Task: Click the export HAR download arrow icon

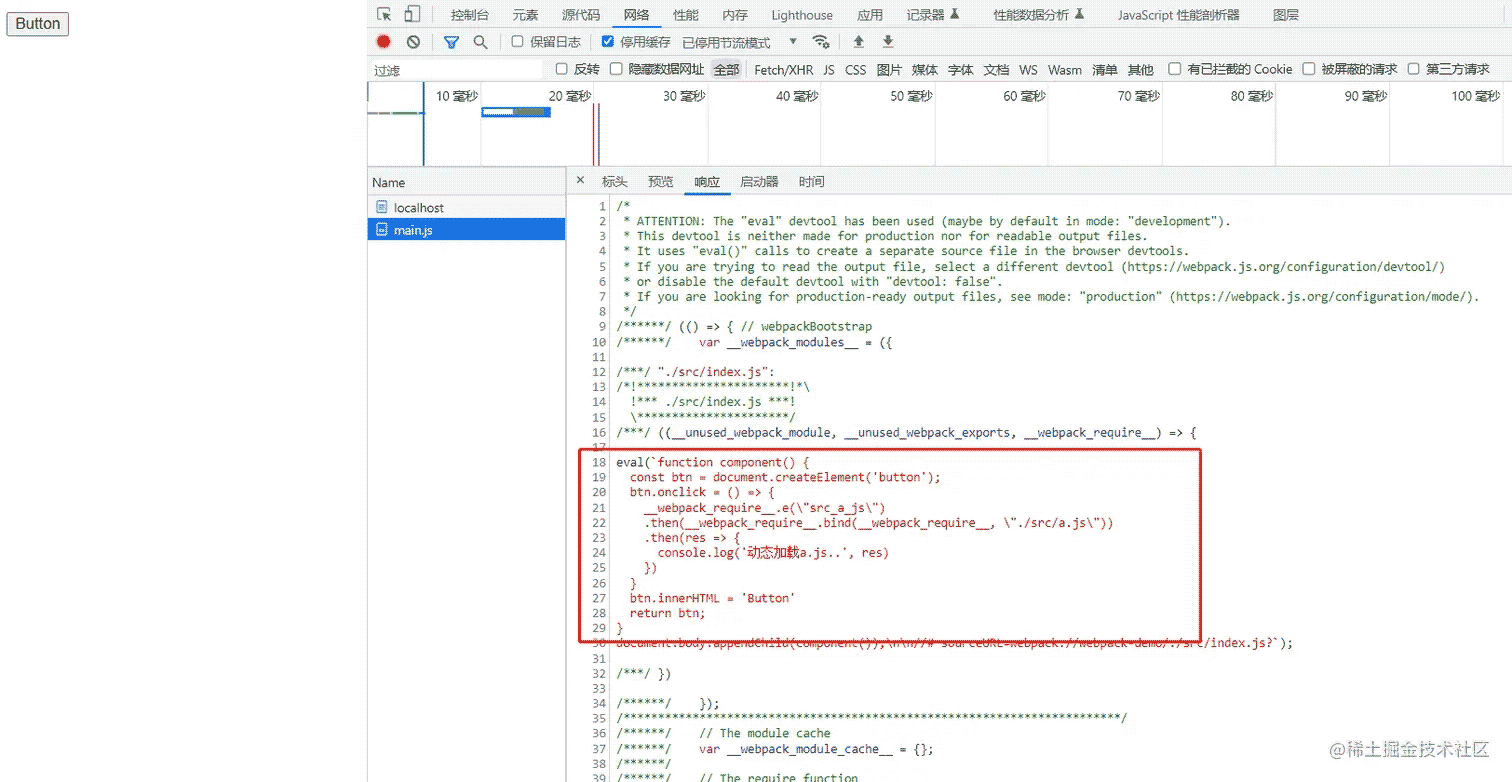Action: [888, 42]
